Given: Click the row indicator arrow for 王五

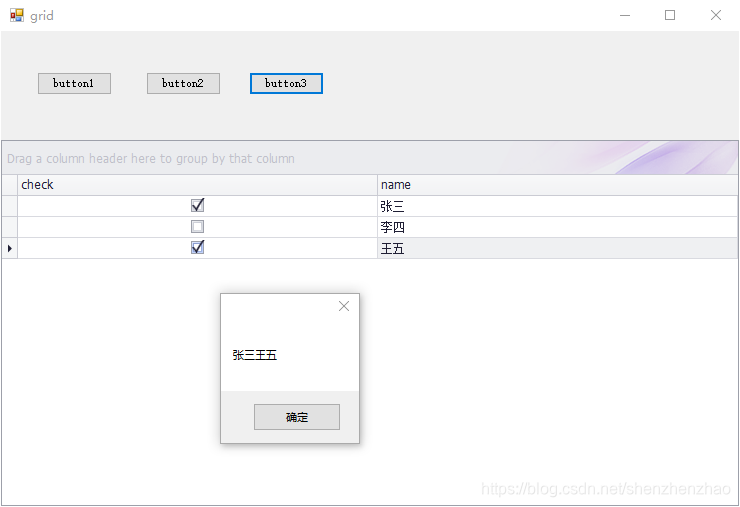Looking at the screenshot, I should [x=9, y=248].
